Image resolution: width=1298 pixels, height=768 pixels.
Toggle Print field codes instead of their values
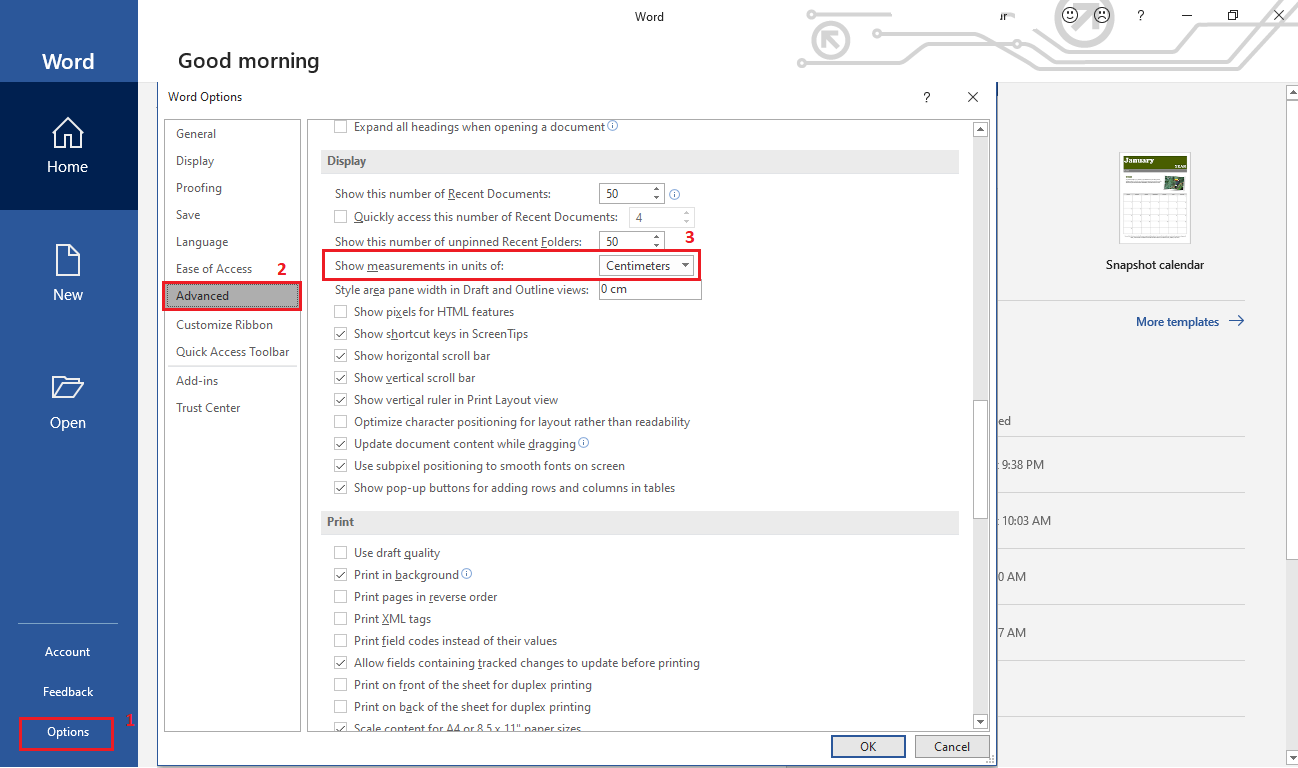coord(340,641)
